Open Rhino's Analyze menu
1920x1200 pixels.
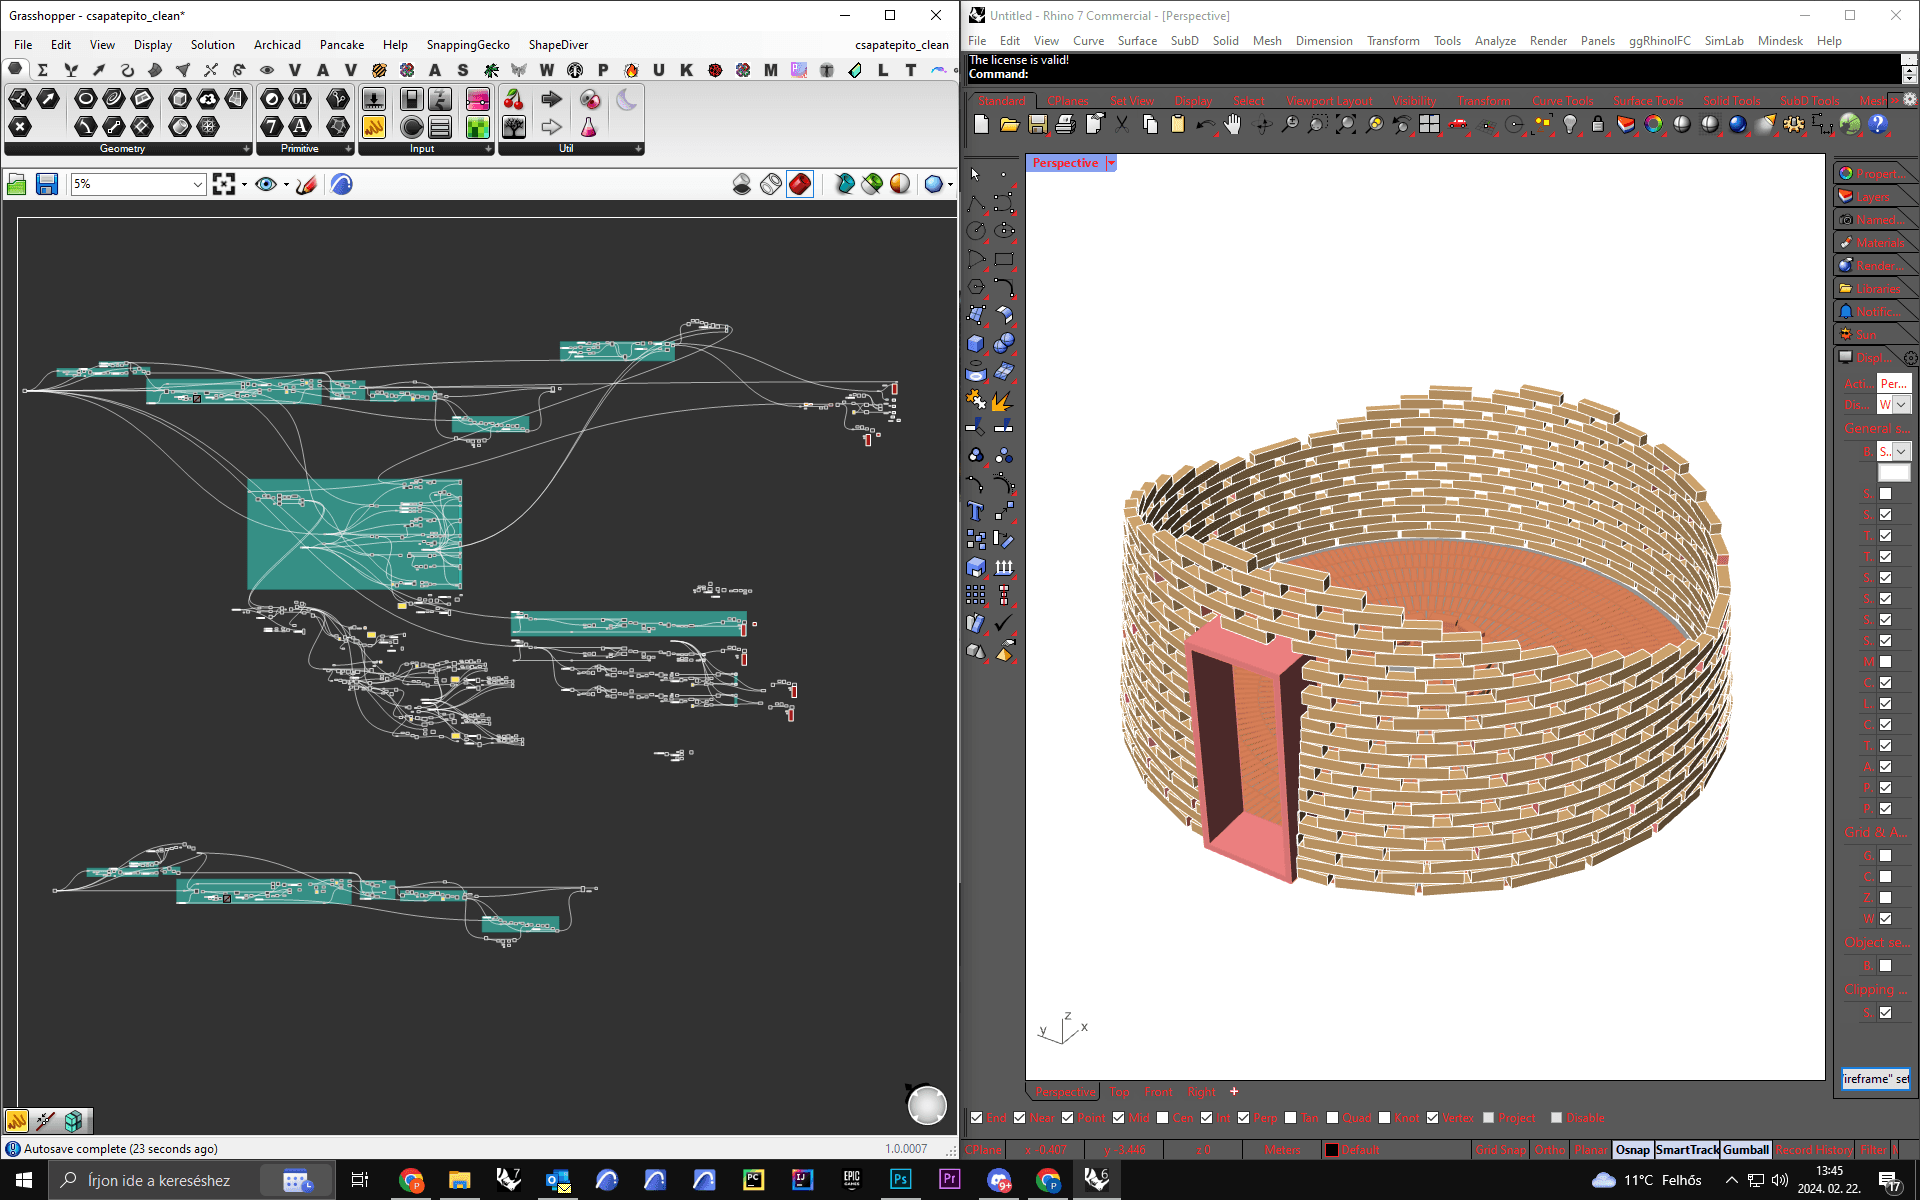pos(1495,41)
